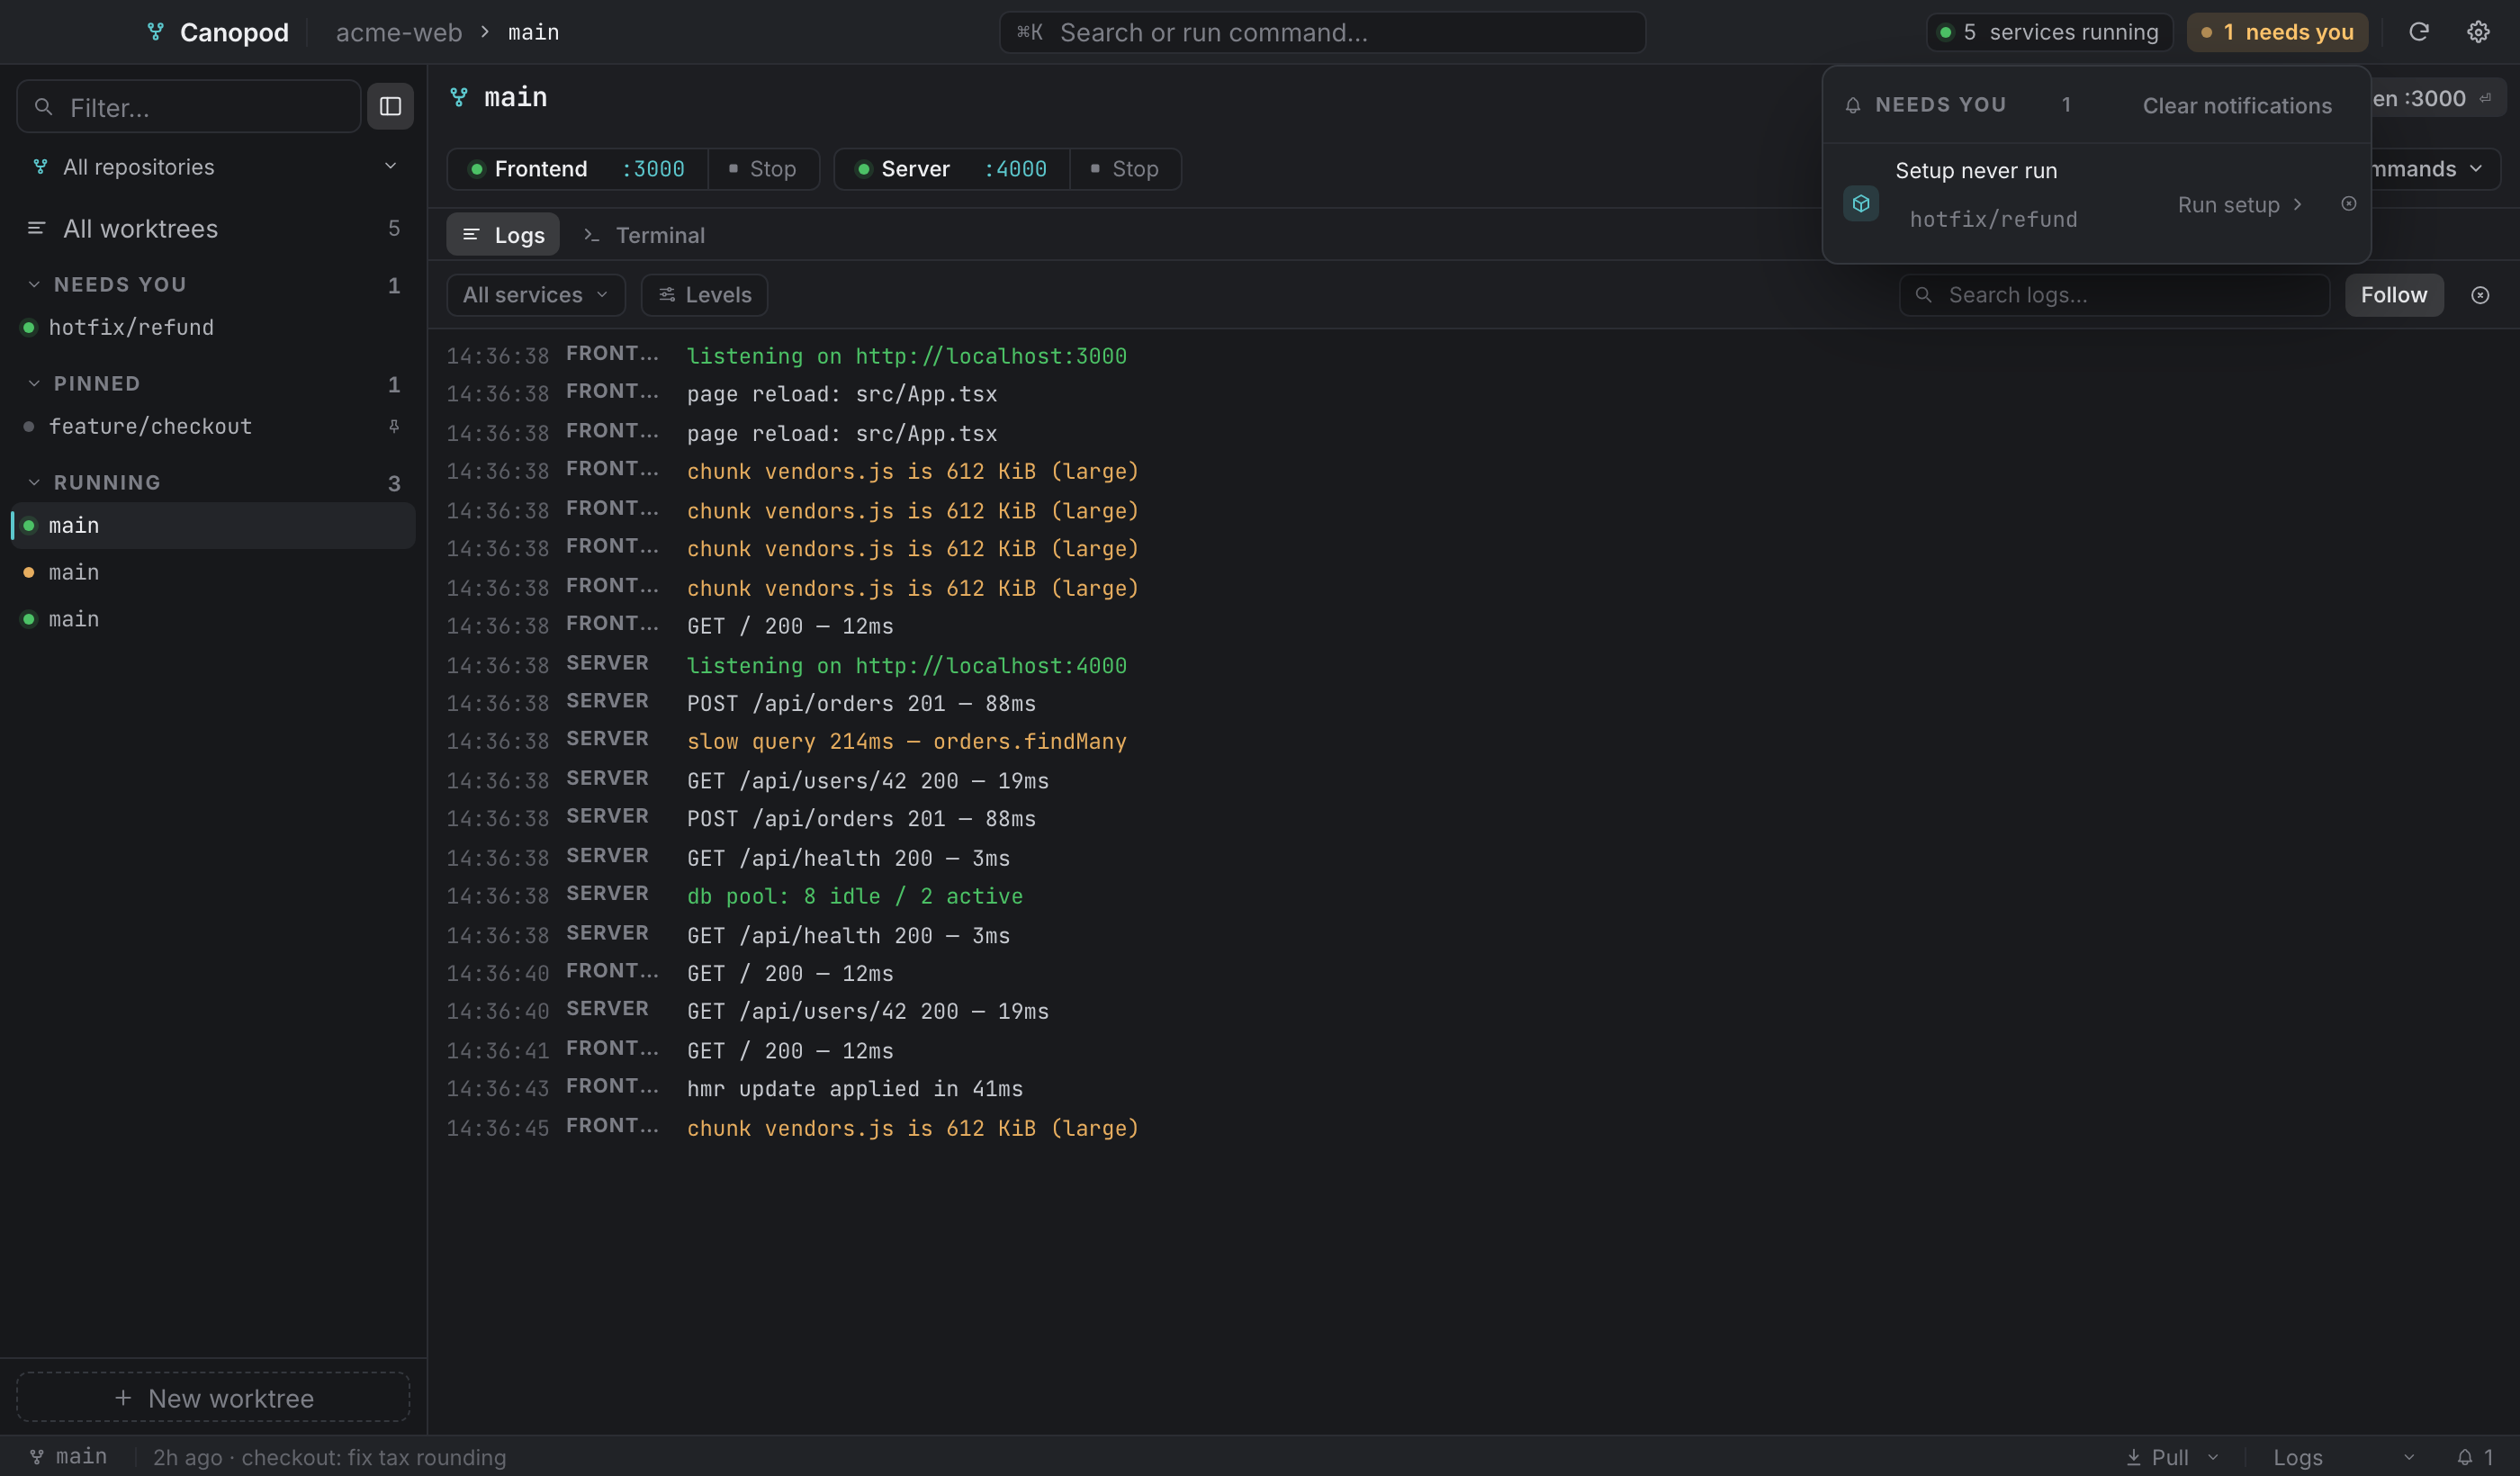Create a New worktree
This screenshot has width=2520, height=1476.
(x=214, y=1398)
